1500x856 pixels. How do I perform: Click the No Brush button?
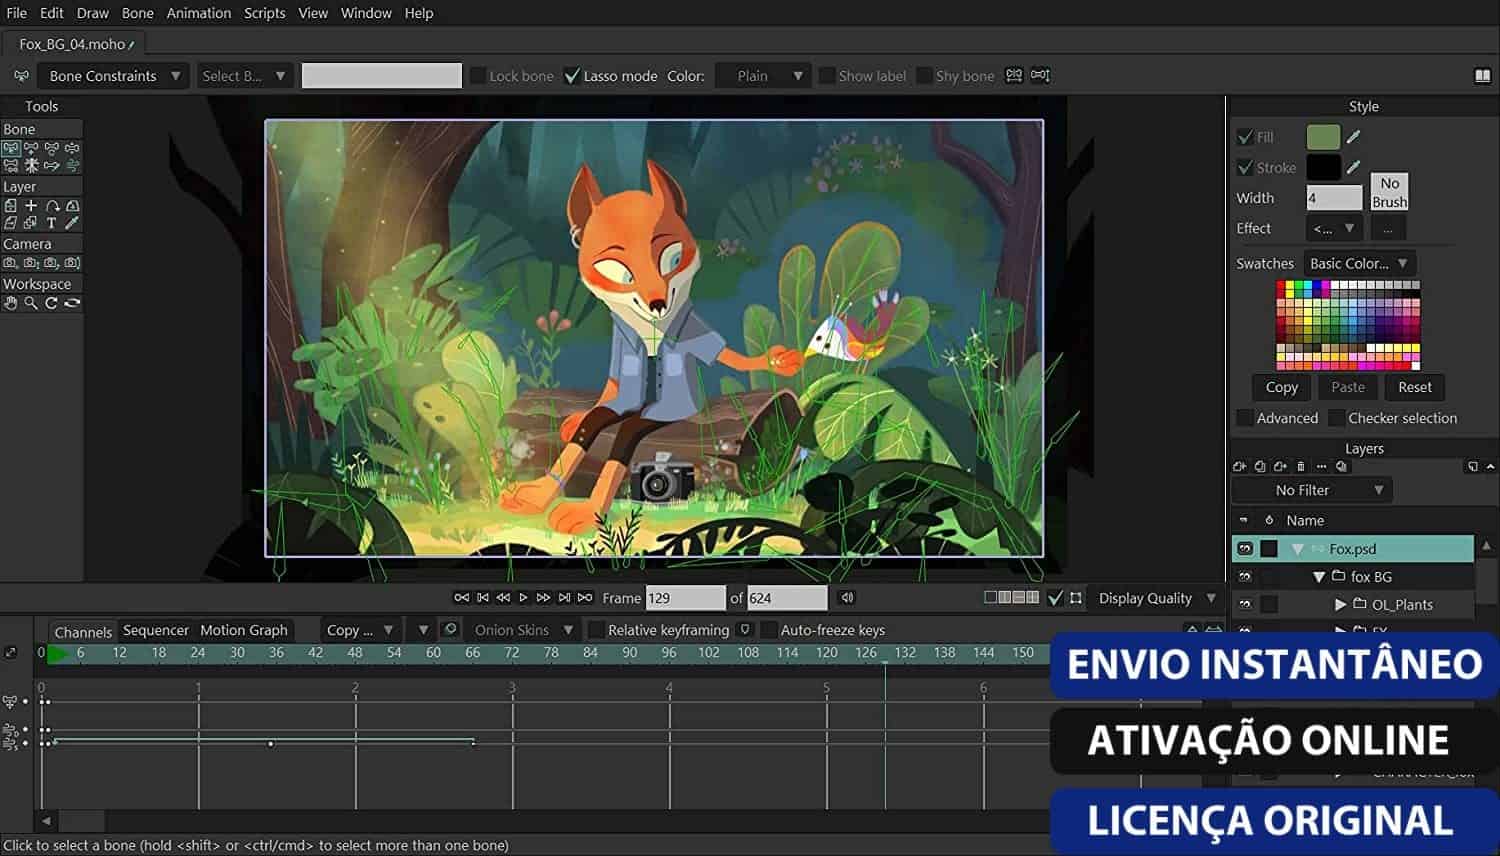(x=1389, y=192)
